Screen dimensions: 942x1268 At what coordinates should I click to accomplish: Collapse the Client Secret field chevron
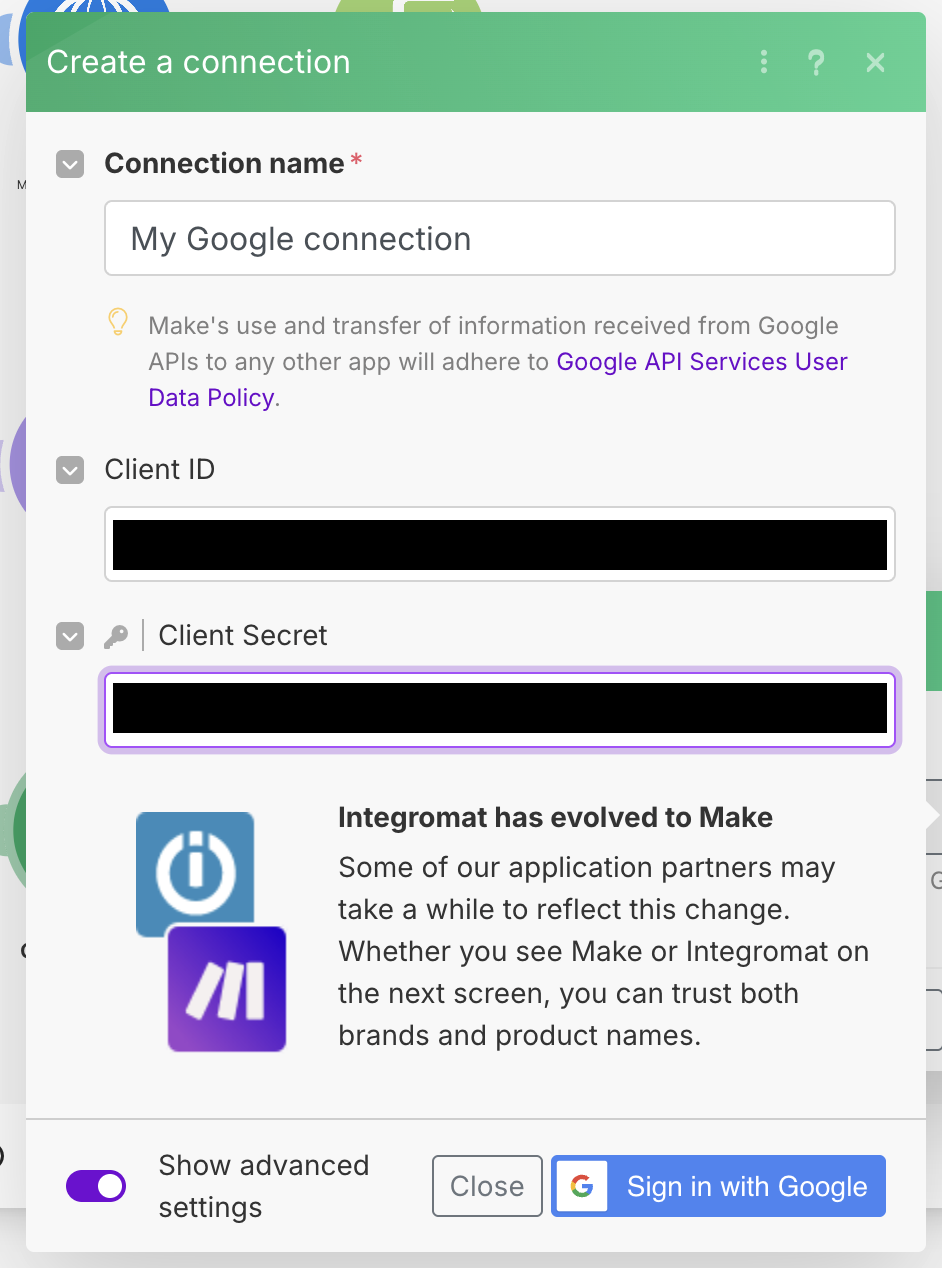69,636
